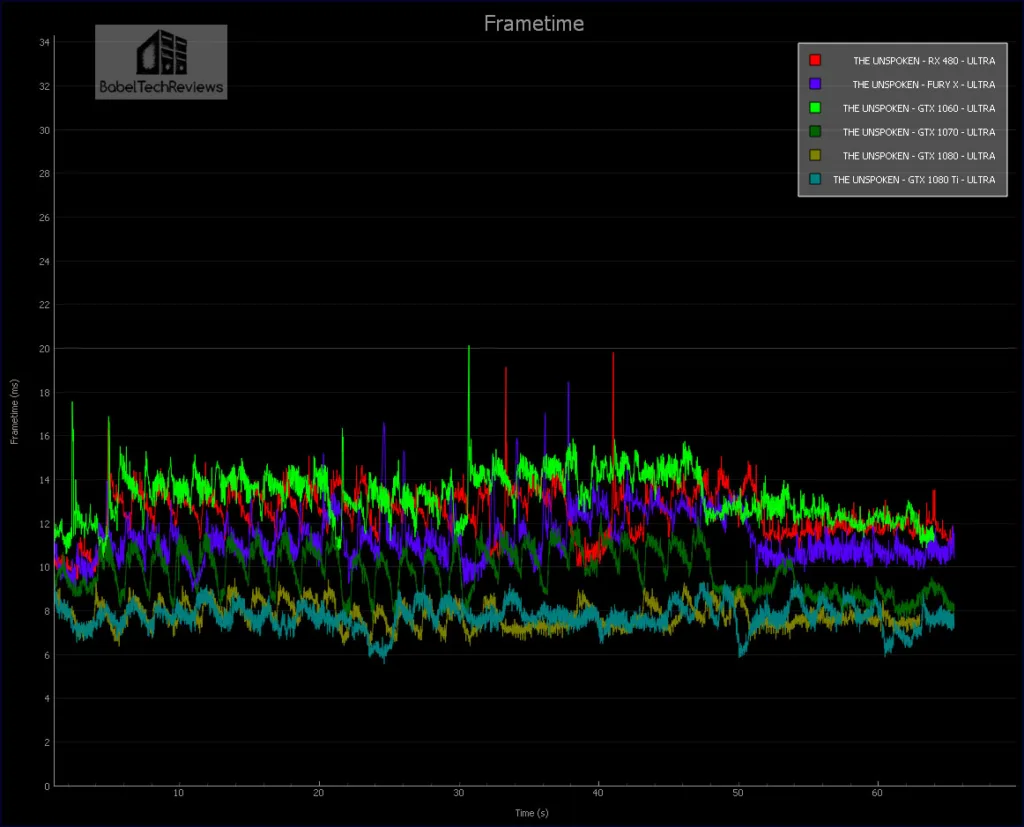1024x827 pixels.
Task: Click the 50 tick on the time axis
Action: pyautogui.click(x=737, y=794)
